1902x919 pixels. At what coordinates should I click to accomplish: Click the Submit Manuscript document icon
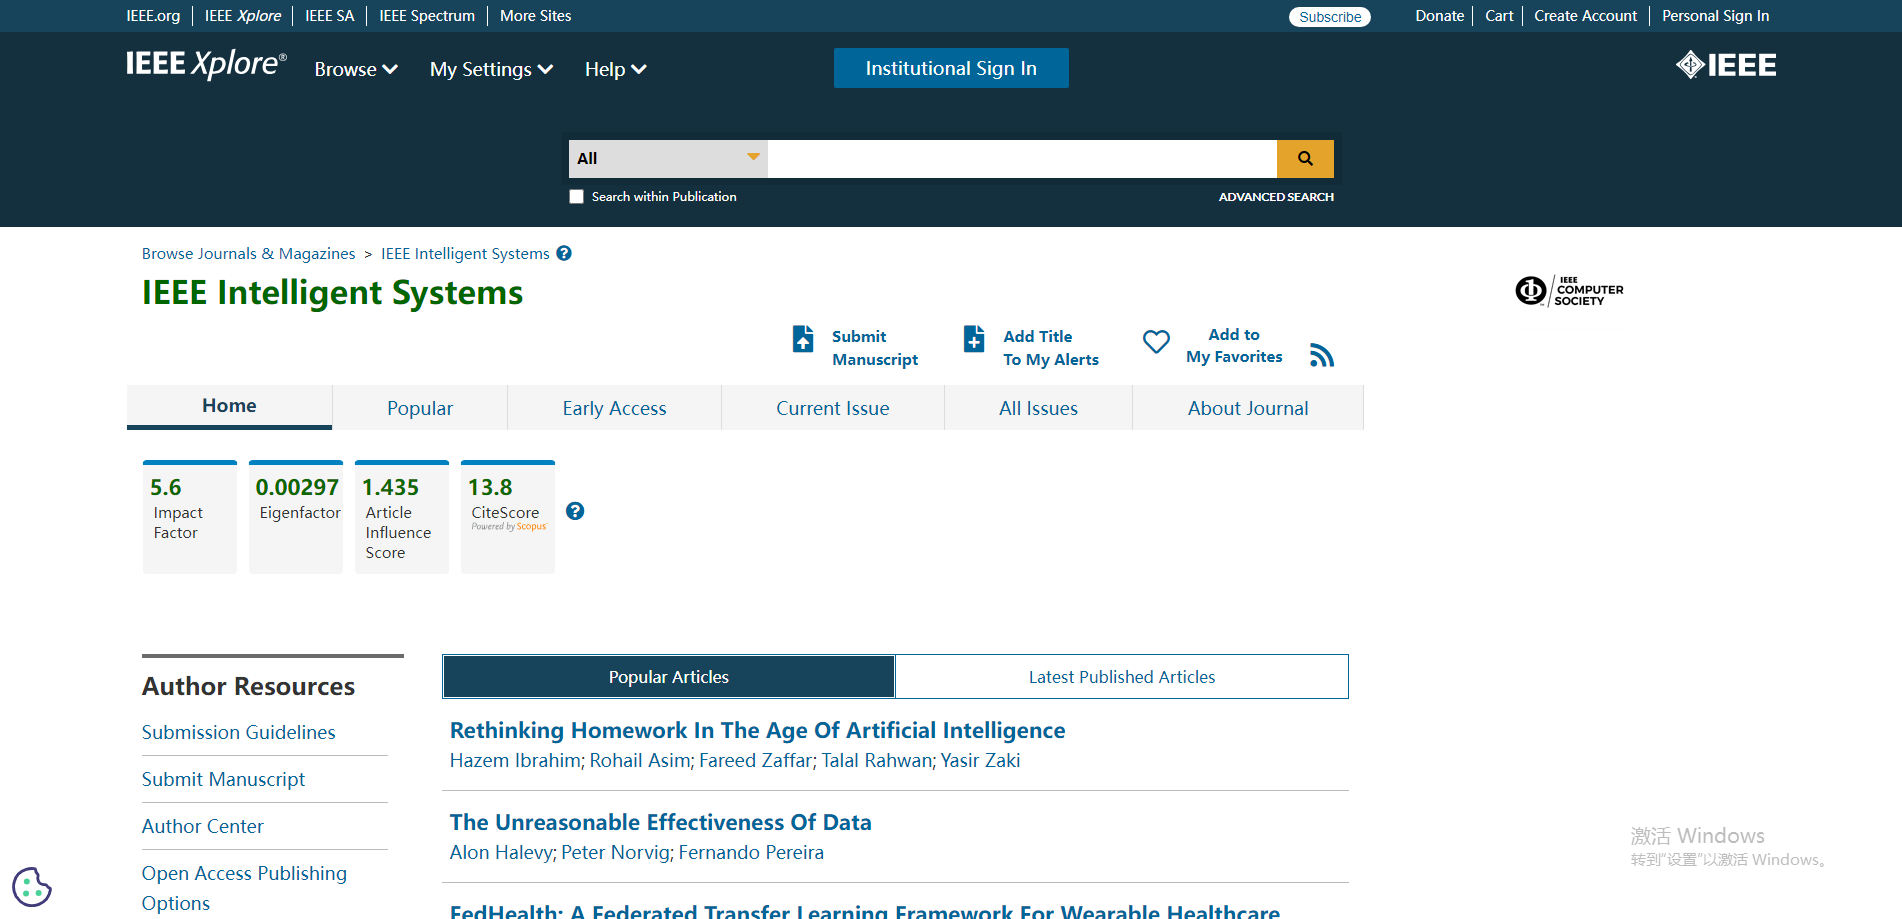pyautogui.click(x=803, y=339)
